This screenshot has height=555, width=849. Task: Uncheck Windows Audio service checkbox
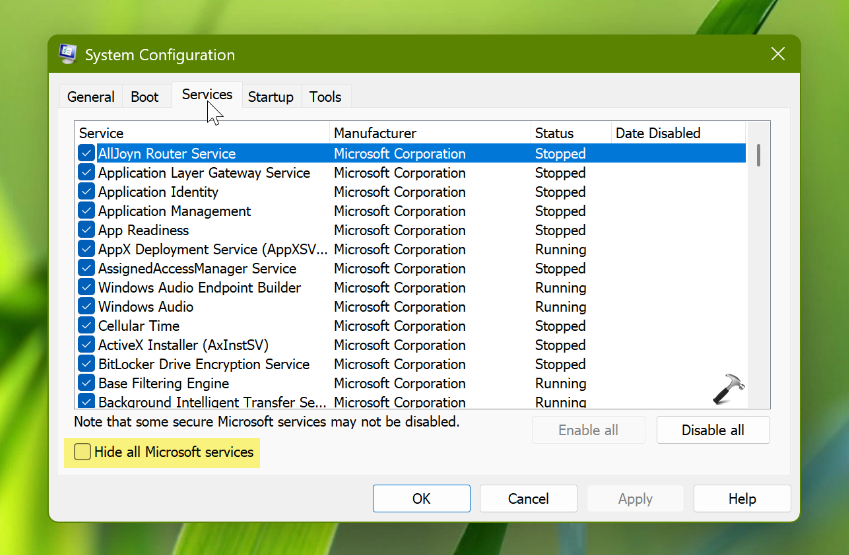point(87,307)
